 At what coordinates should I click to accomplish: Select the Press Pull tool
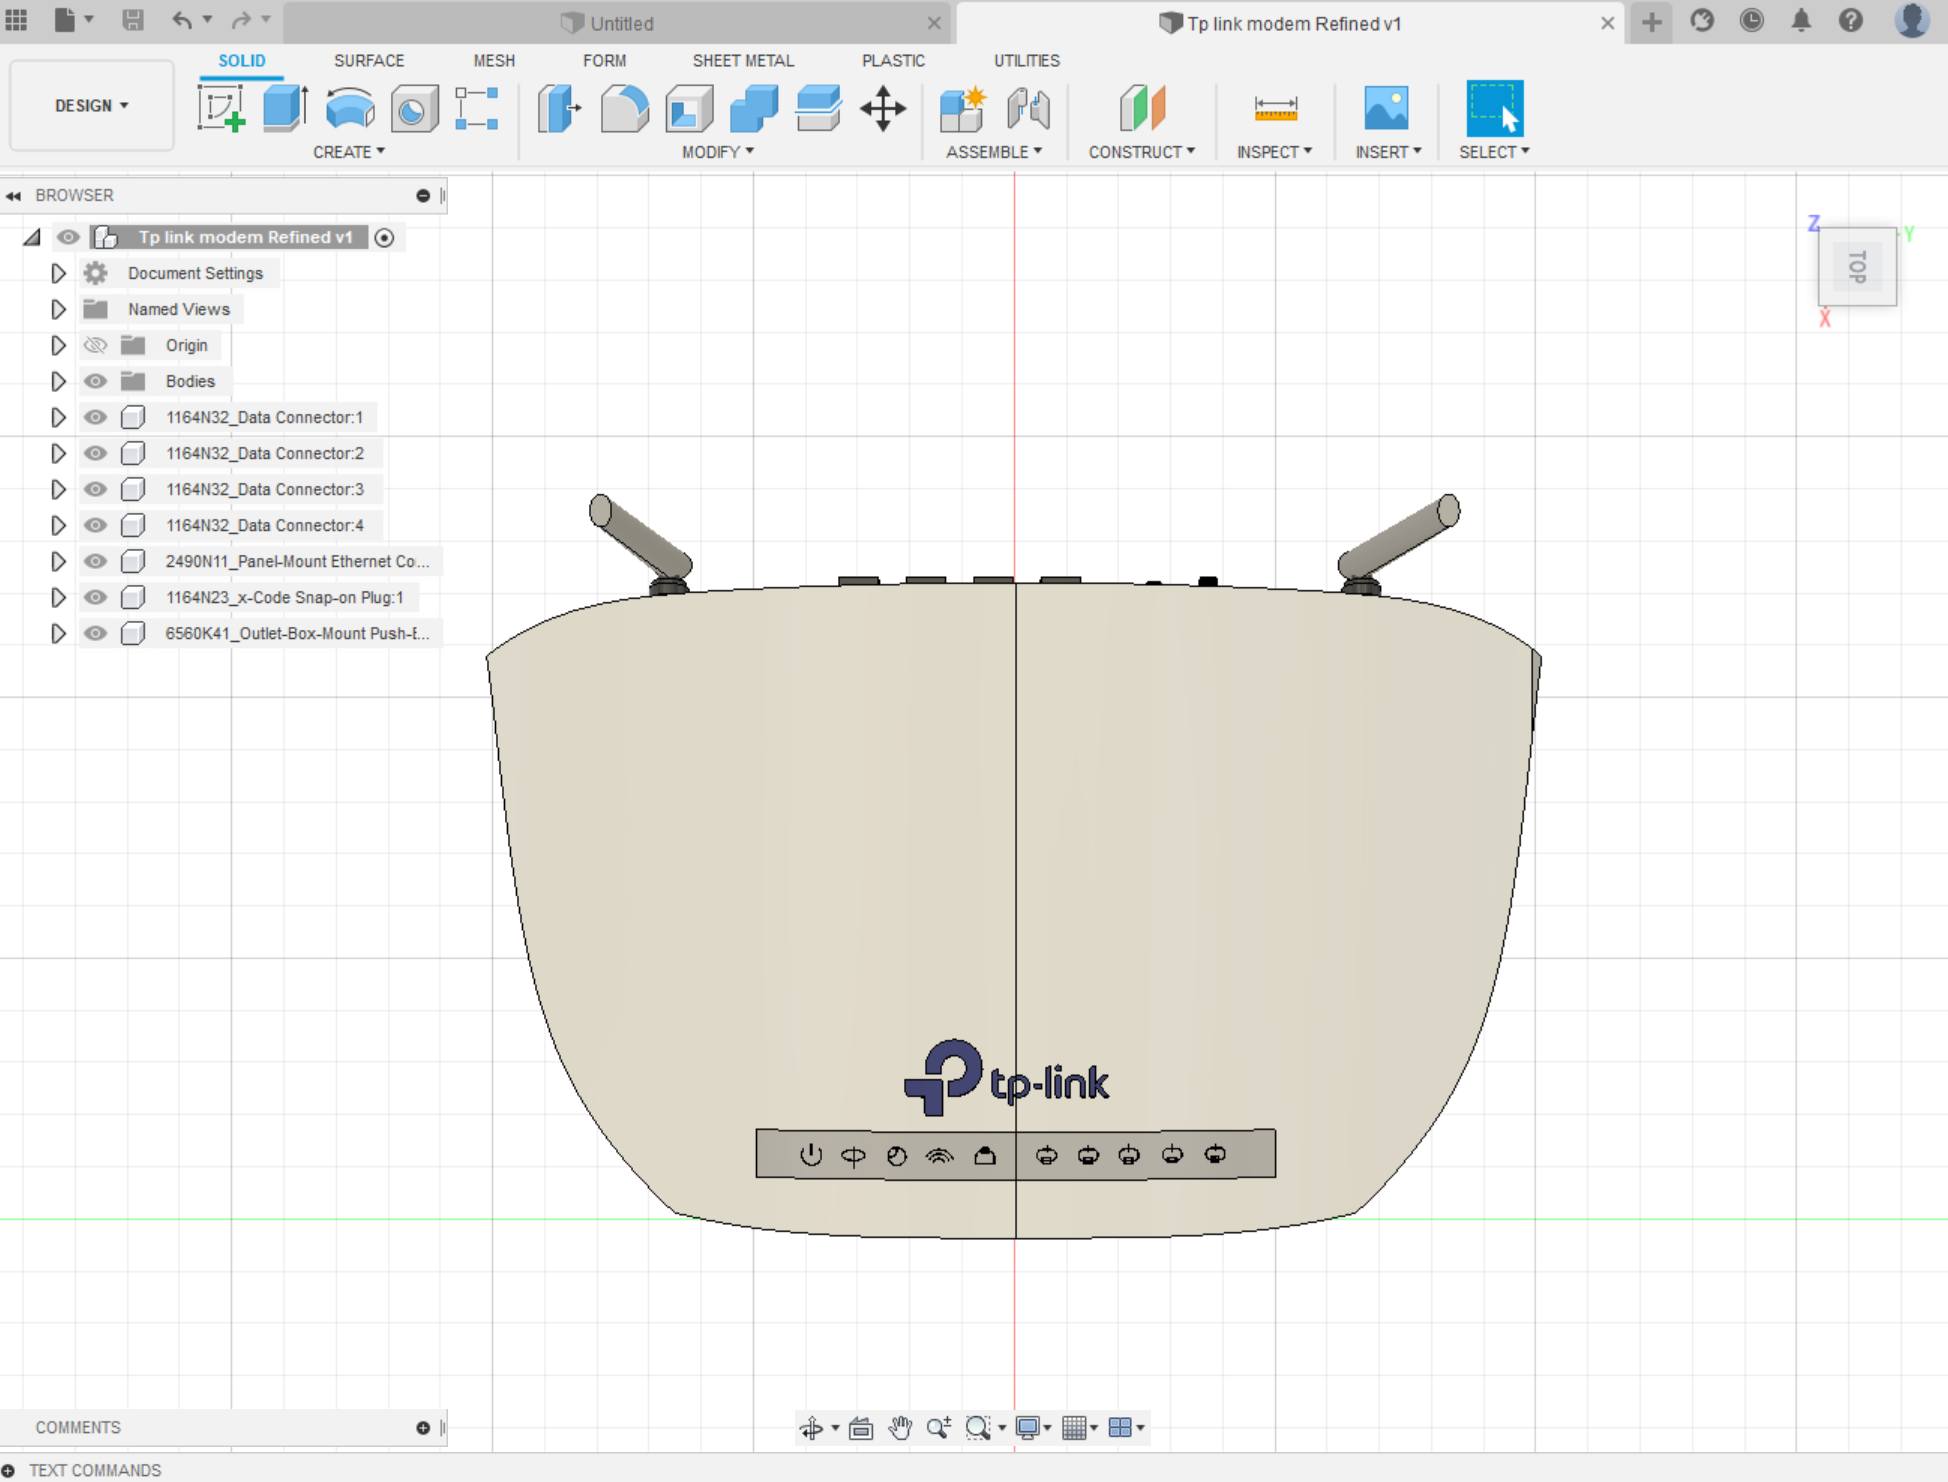559,108
